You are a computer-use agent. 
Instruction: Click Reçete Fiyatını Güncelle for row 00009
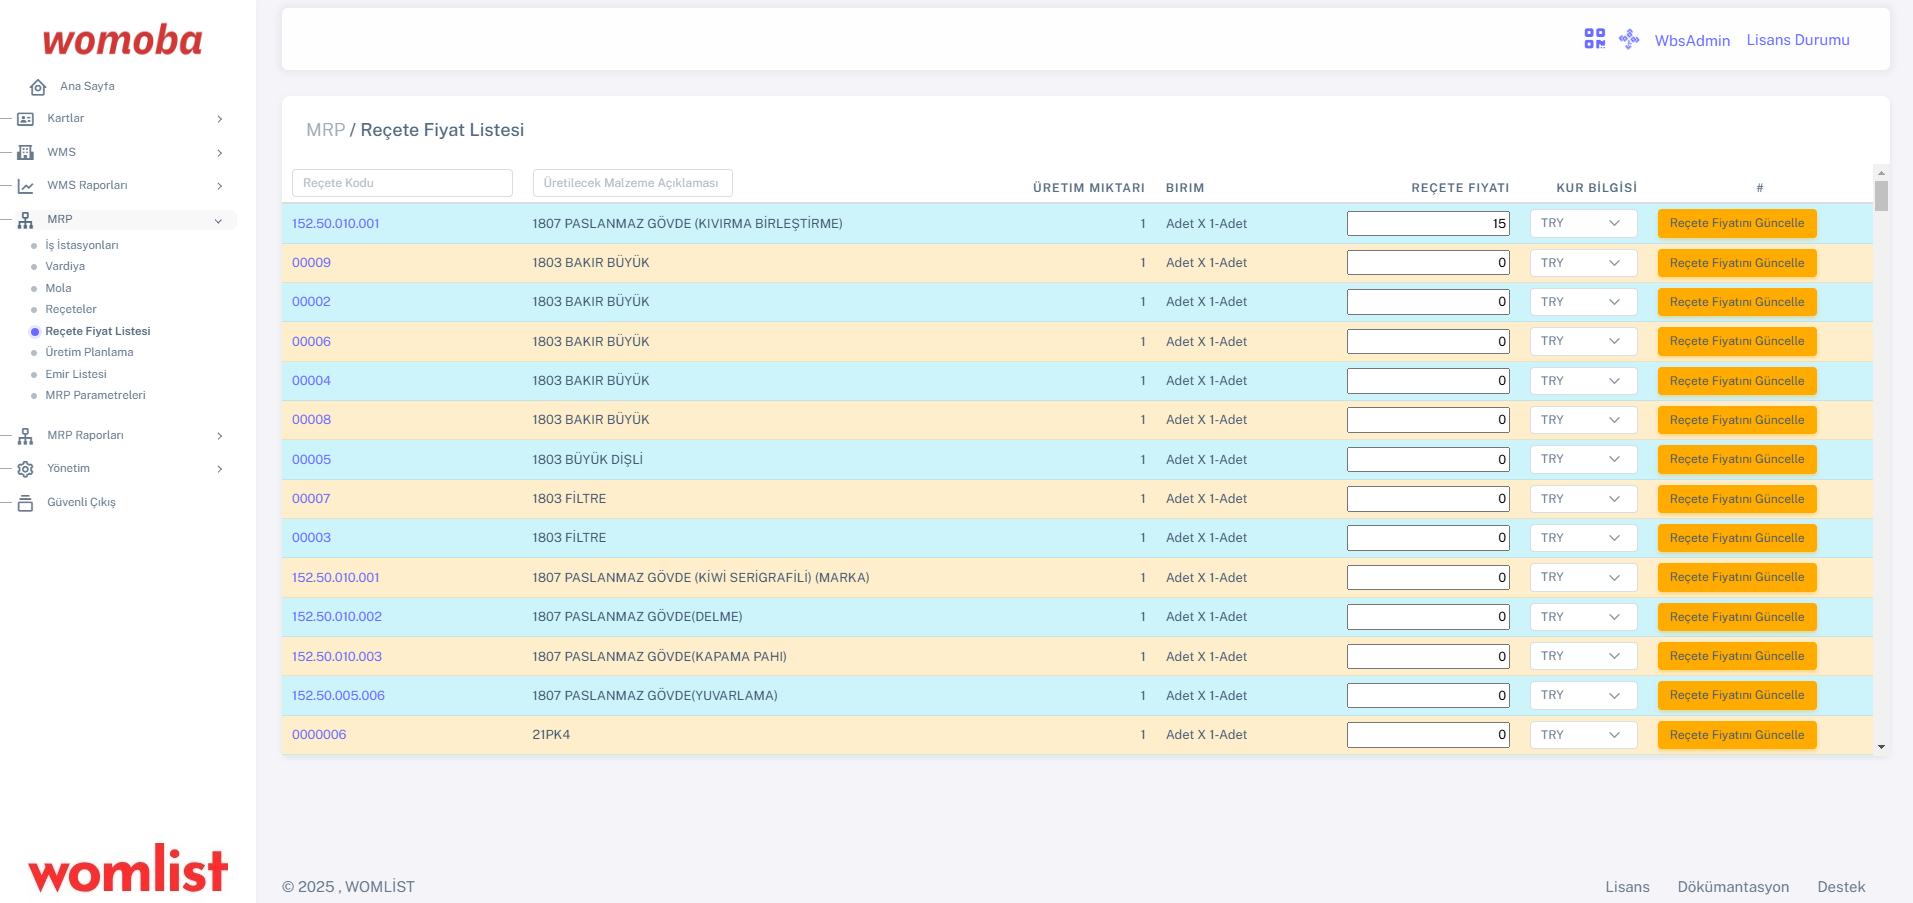click(1737, 263)
